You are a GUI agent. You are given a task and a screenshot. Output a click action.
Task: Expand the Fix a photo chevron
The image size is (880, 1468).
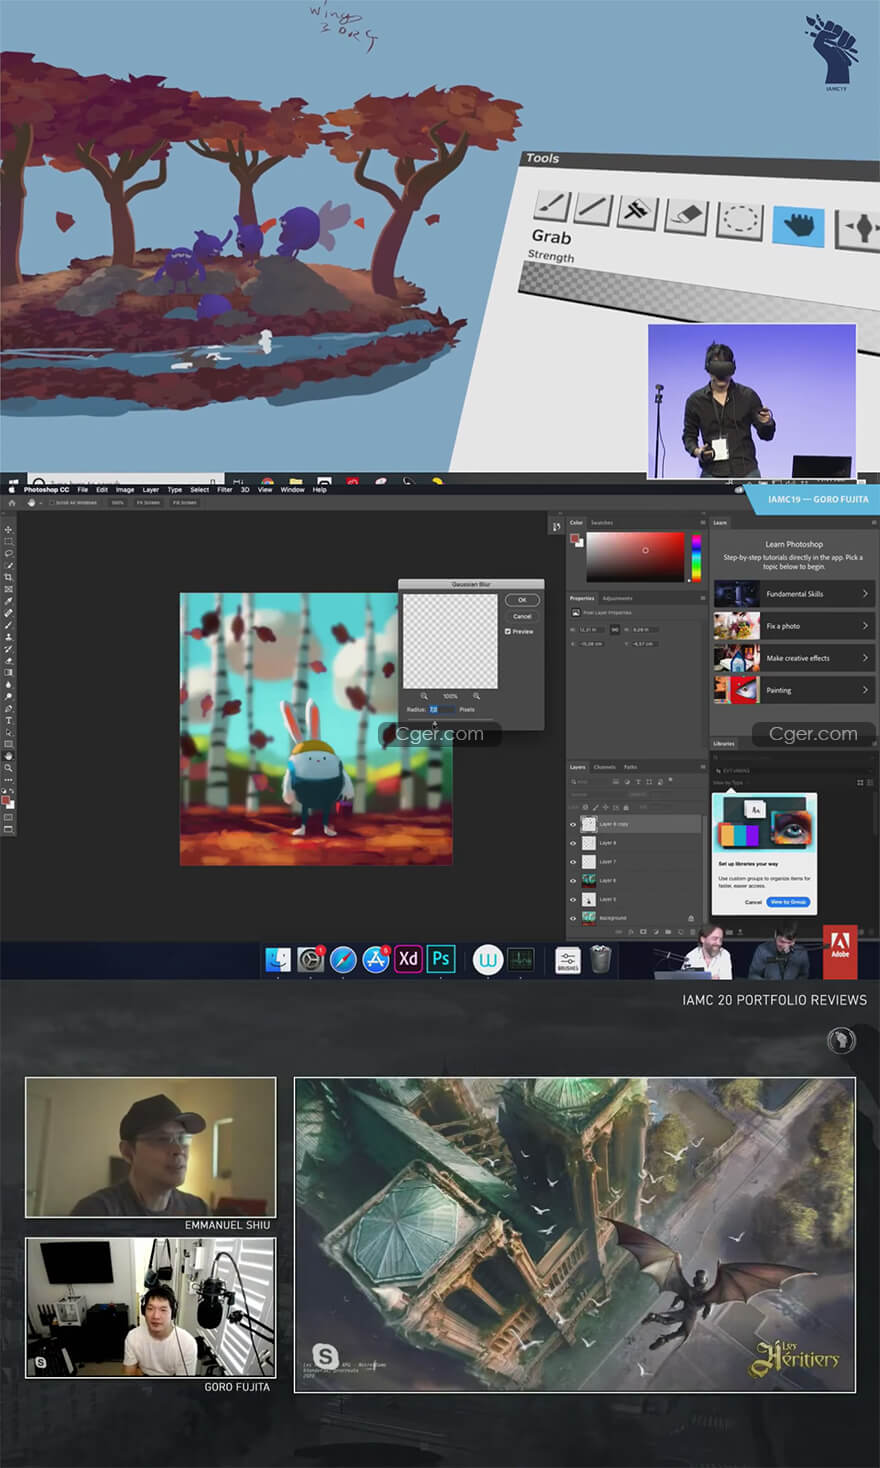coord(865,626)
